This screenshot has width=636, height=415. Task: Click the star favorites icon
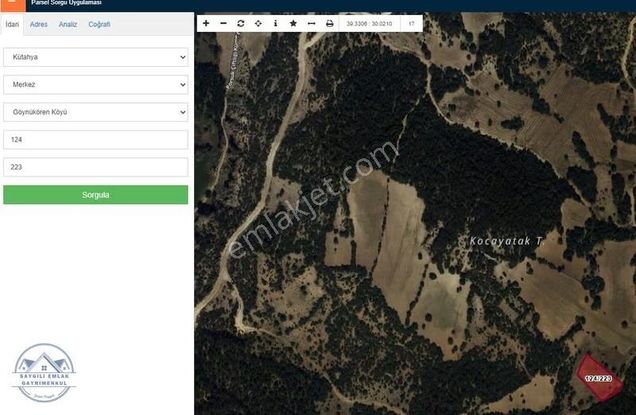tap(293, 23)
